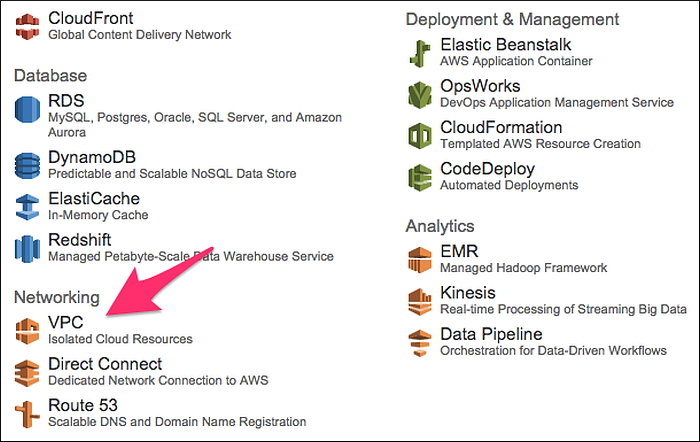Click 'Orchestration for Data-Driven Workflows' text
This screenshot has height=442, width=700.
coord(554,351)
